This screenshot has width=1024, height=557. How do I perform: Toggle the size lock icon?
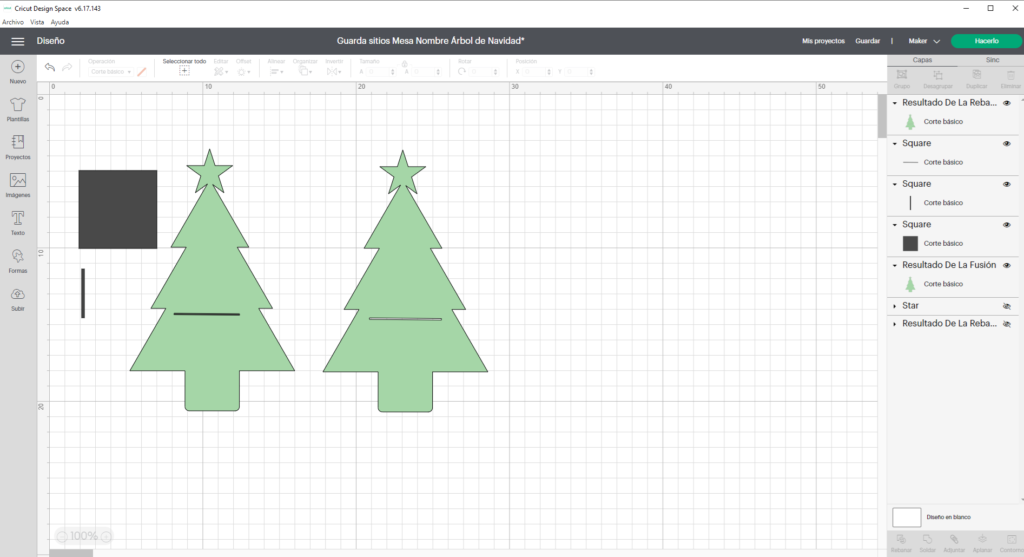pos(404,64)
